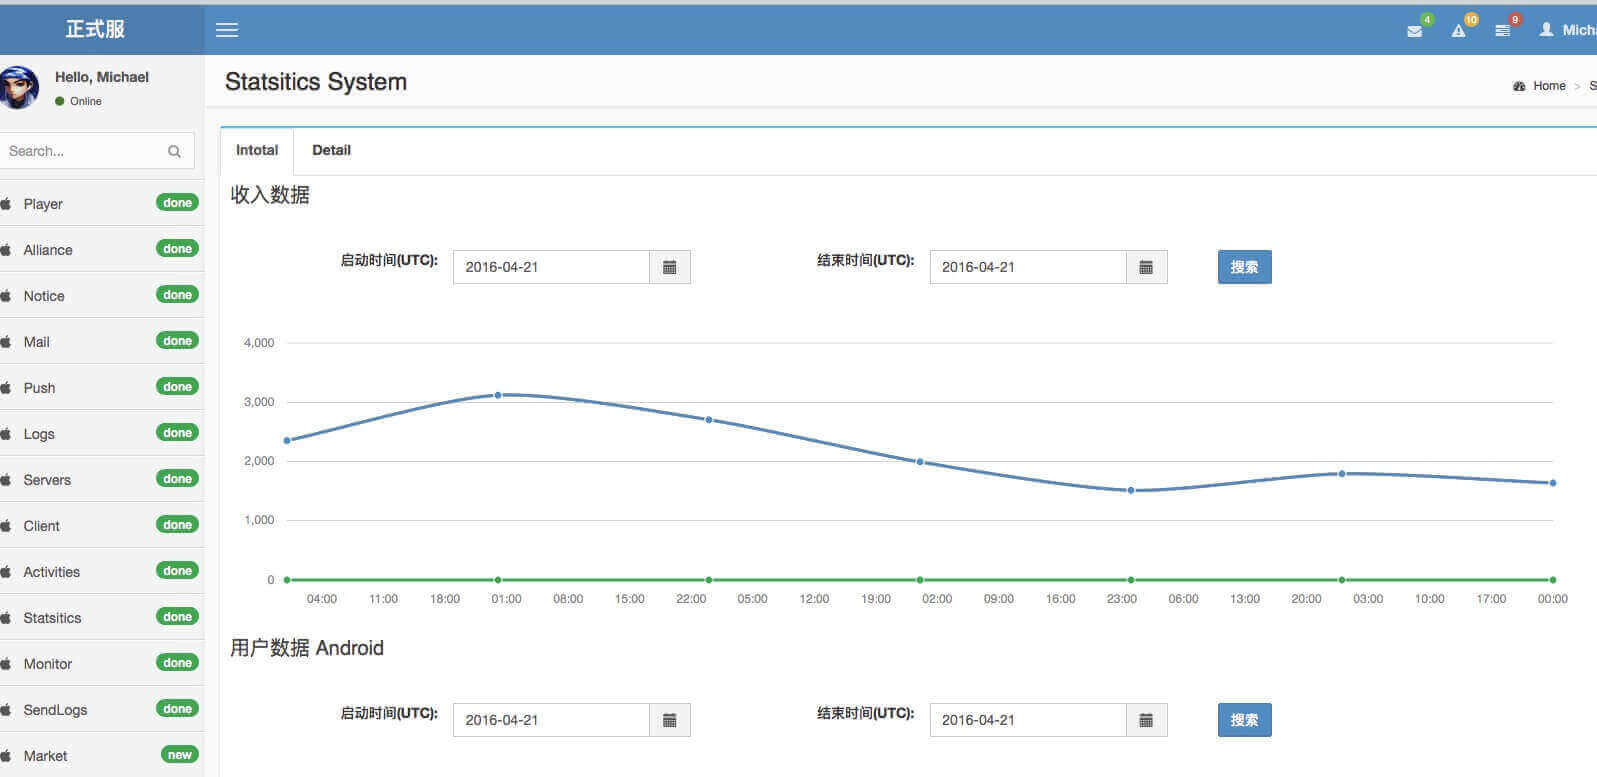Open Player in the sidebar menu

tap(43, 204)
